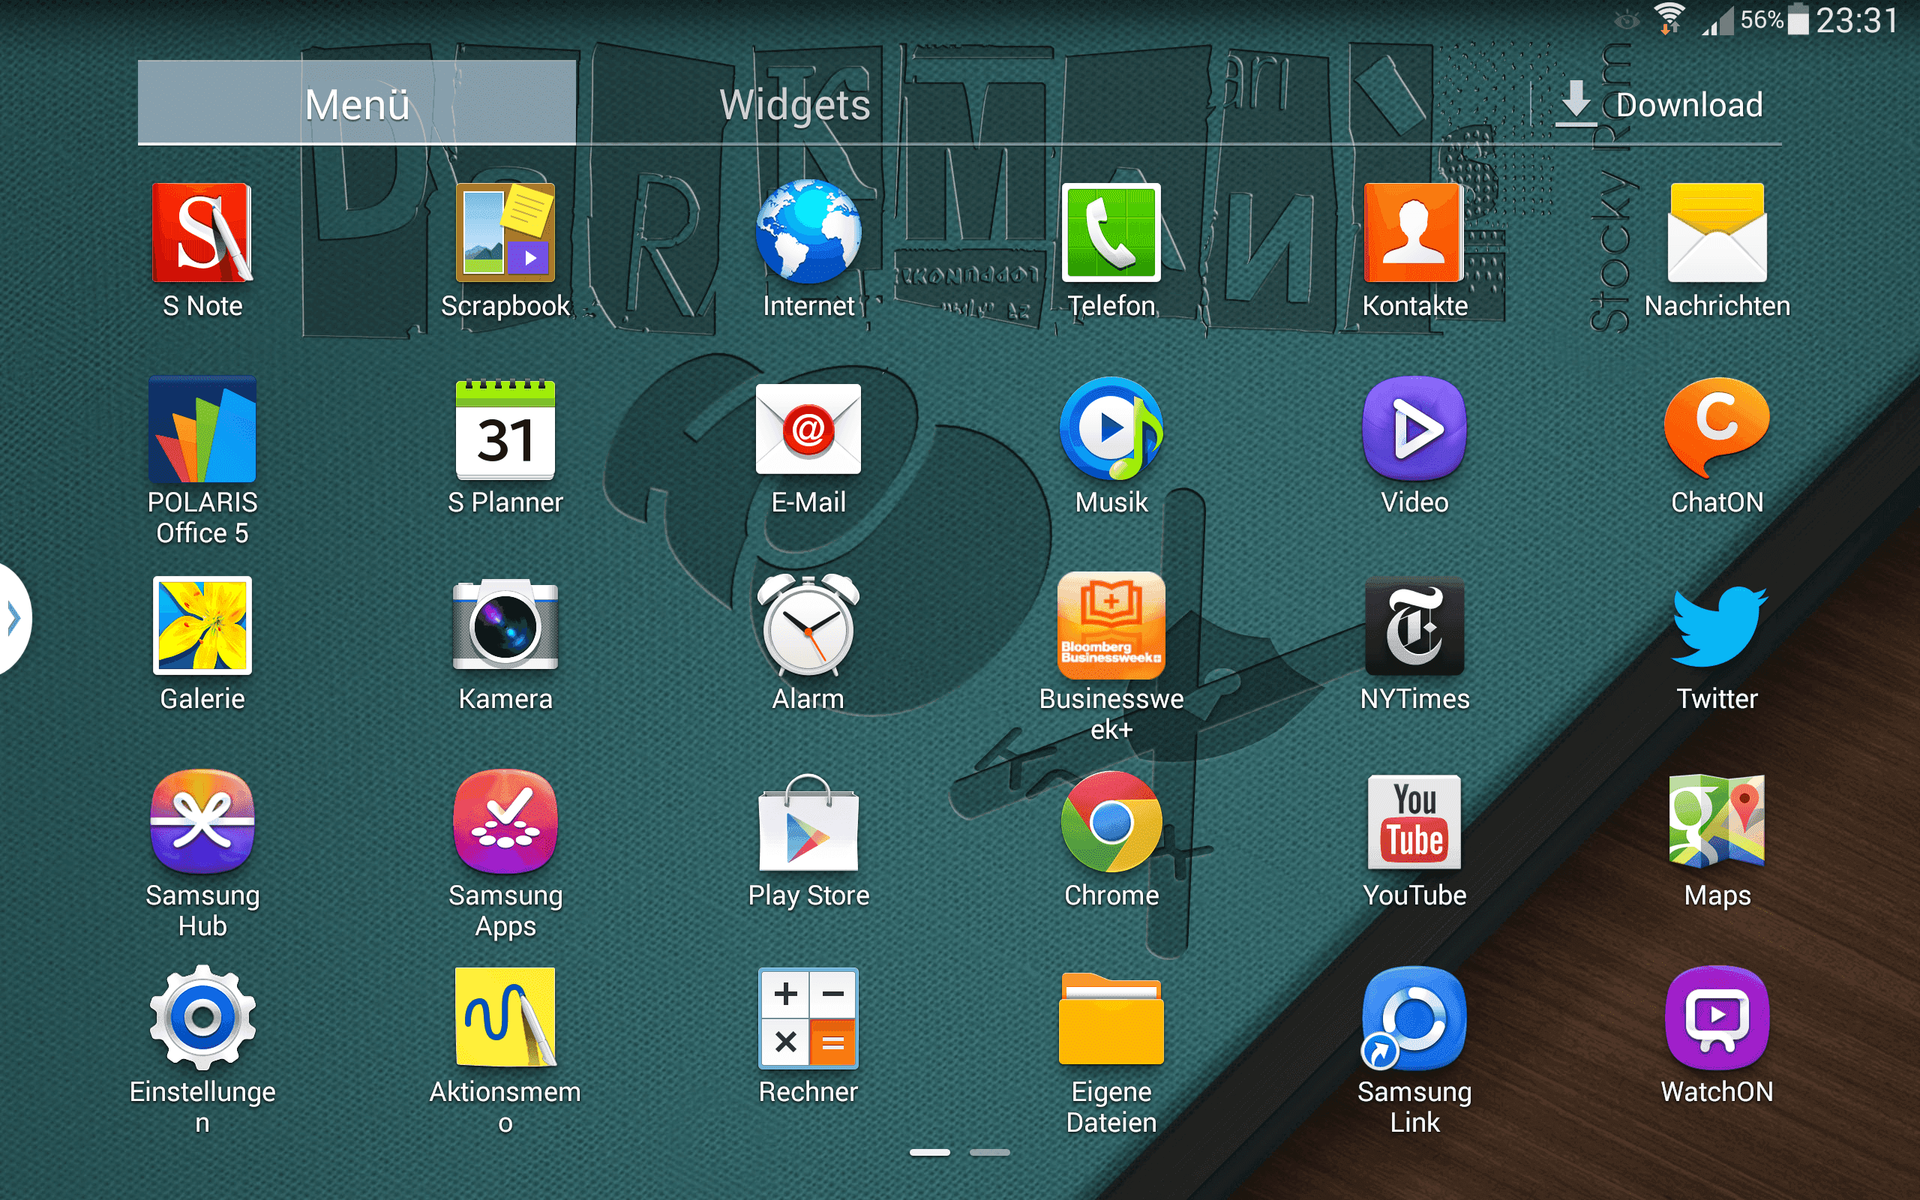Tap the mobile signal strength icon
Viewport: 1920px width, 1200px height.
pos(1718,21)
